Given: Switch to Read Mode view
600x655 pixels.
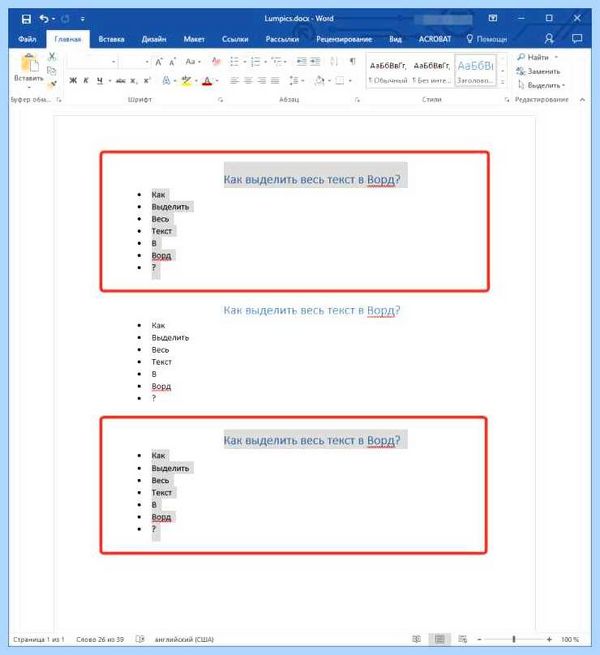Looking at the screenshot, I should (417, 639).
